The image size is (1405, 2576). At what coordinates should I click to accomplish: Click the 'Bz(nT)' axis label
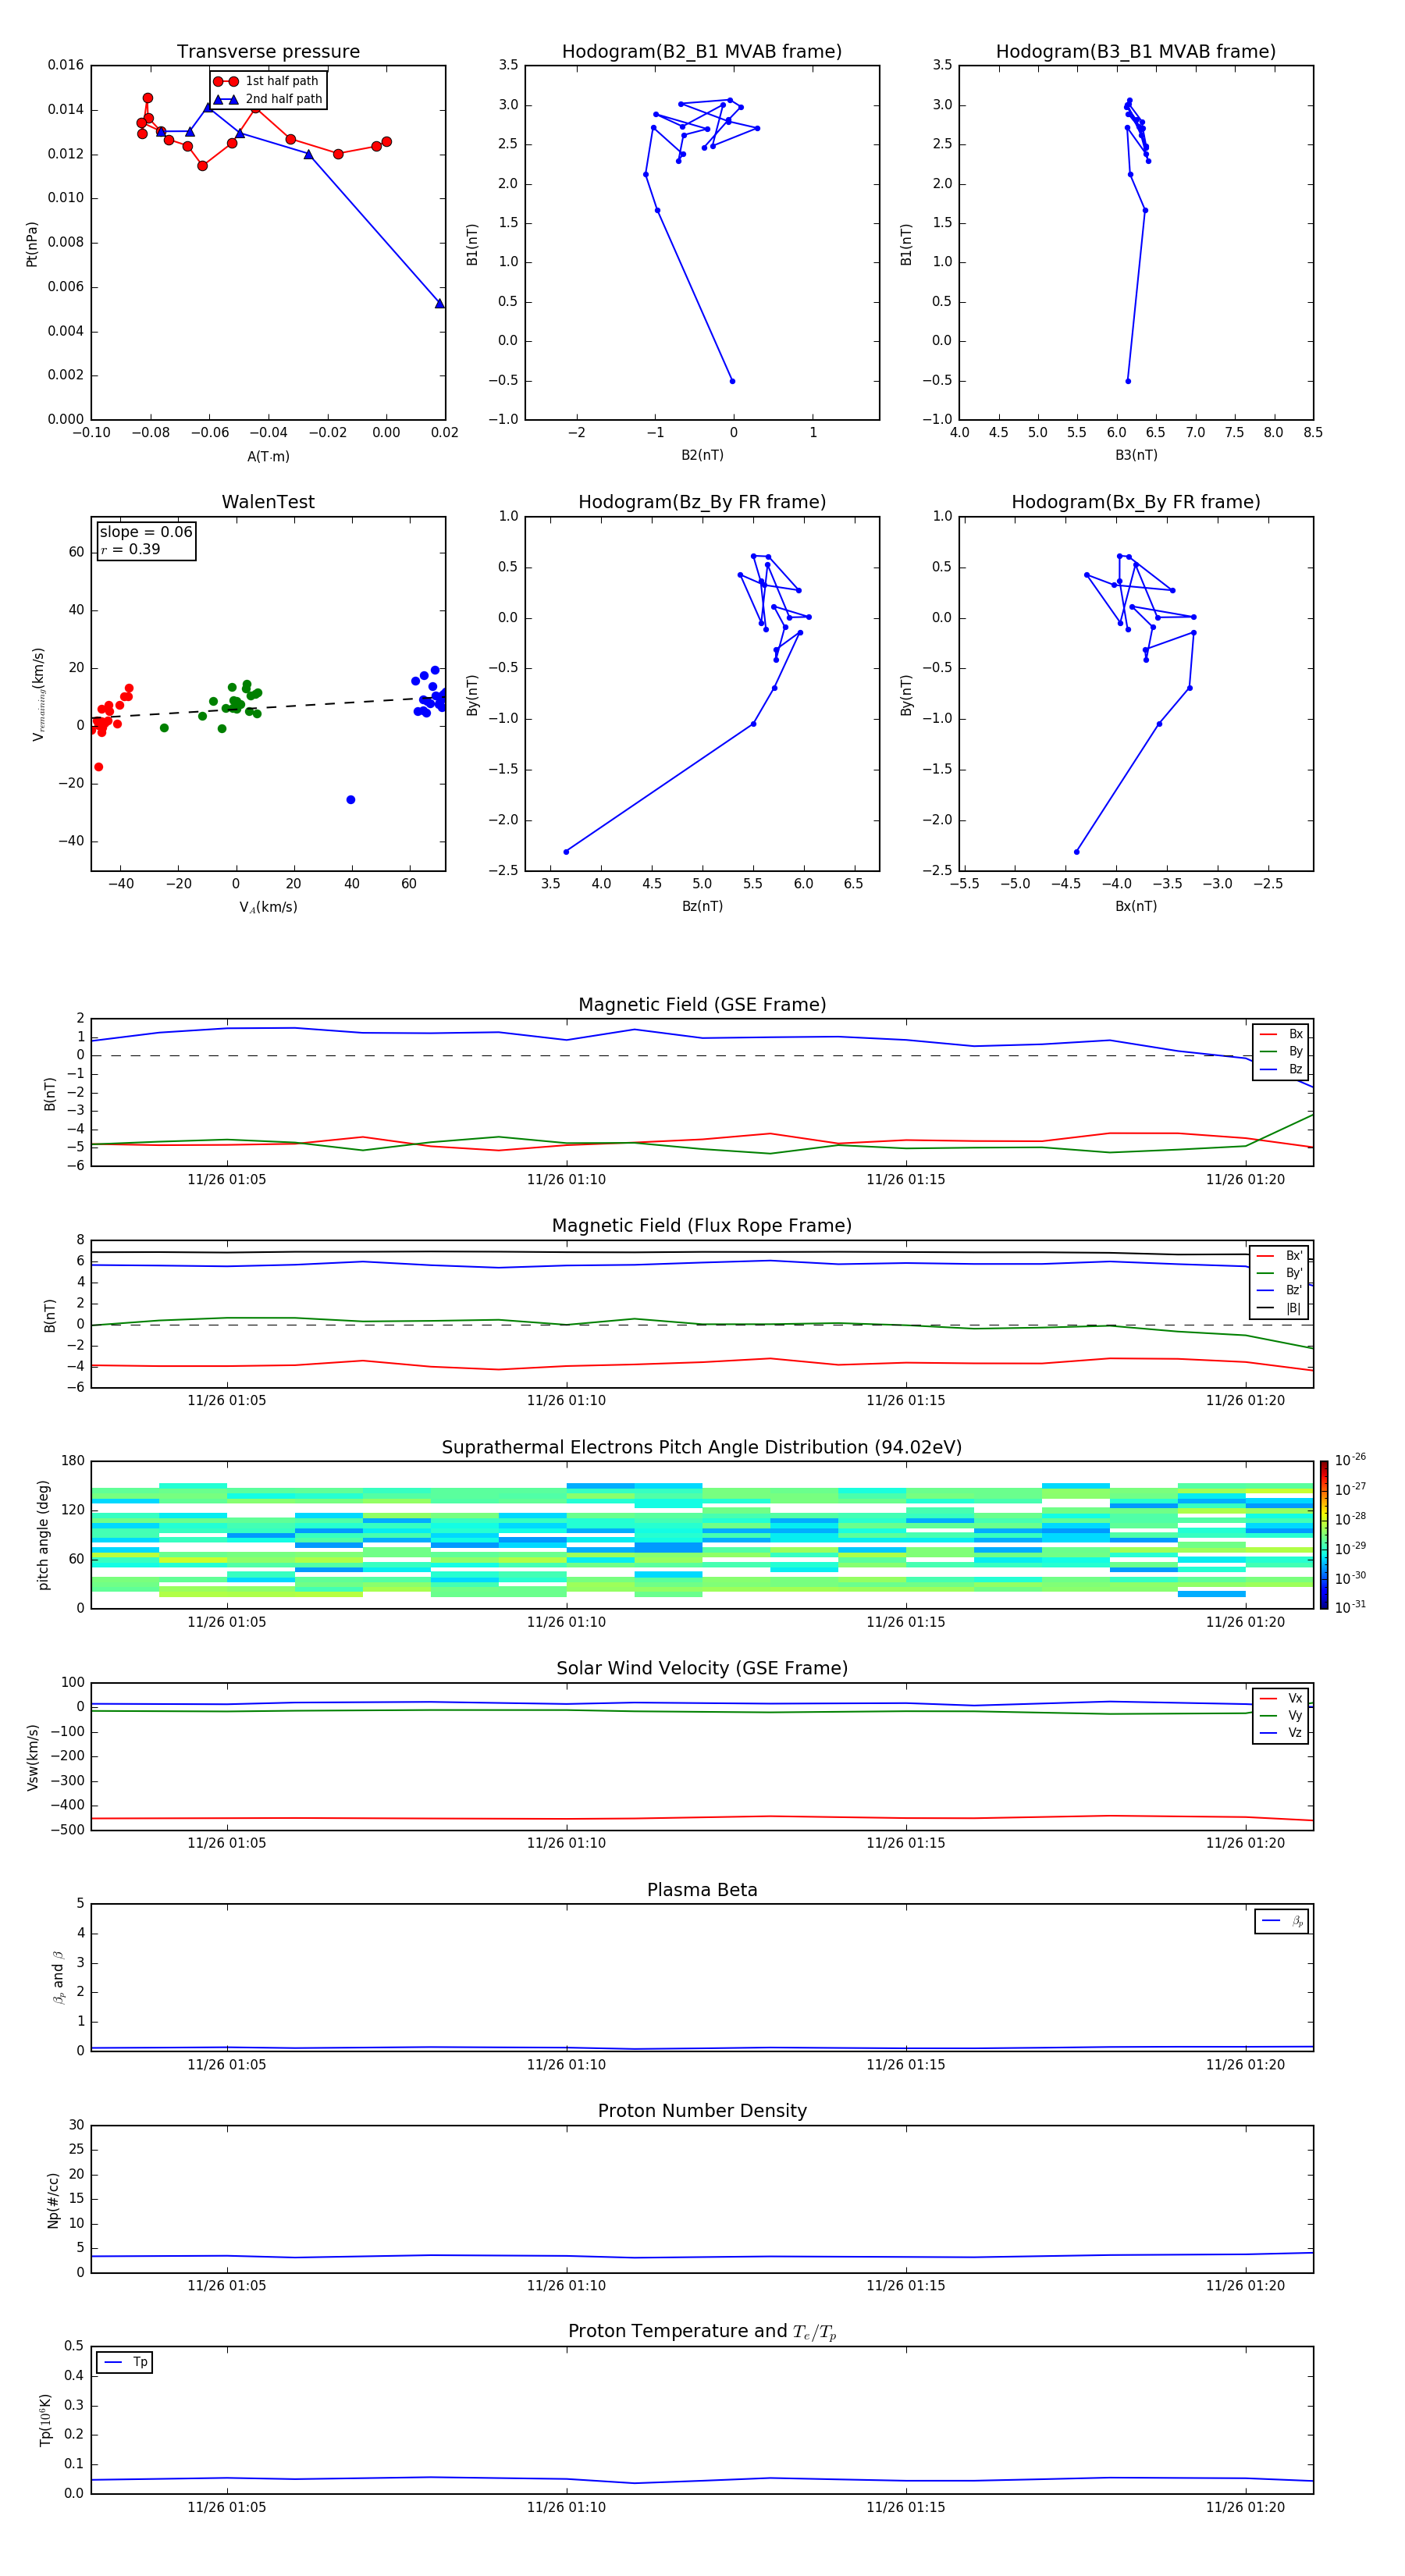click(x=702, y=906)
